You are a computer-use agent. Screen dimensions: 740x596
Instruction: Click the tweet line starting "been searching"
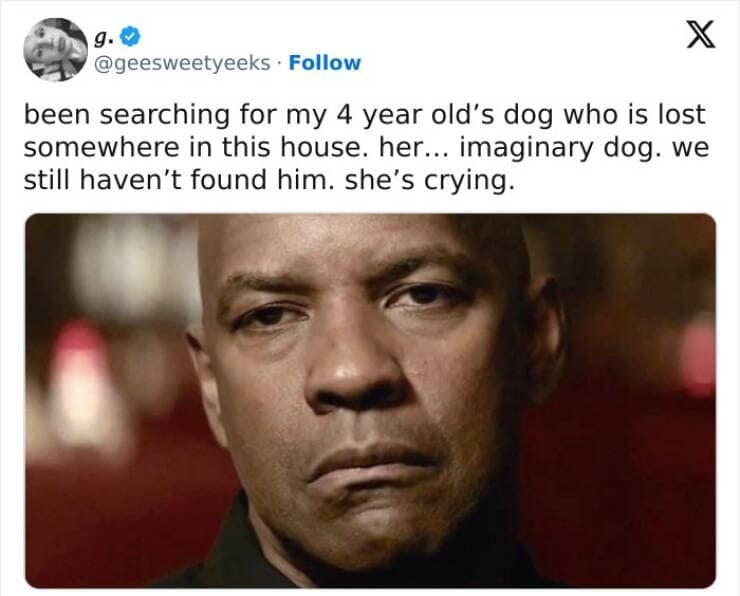click(365, 116)
